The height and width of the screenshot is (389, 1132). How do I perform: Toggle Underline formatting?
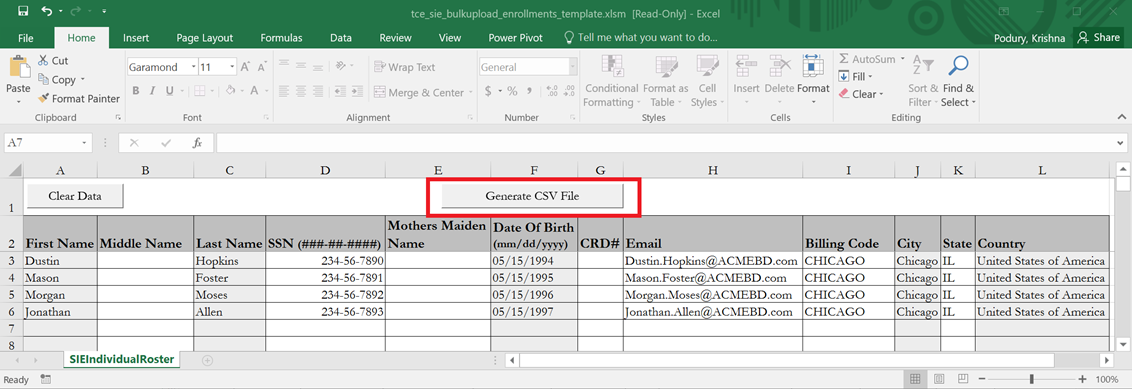pyautogui.click(x=170, y=91)
